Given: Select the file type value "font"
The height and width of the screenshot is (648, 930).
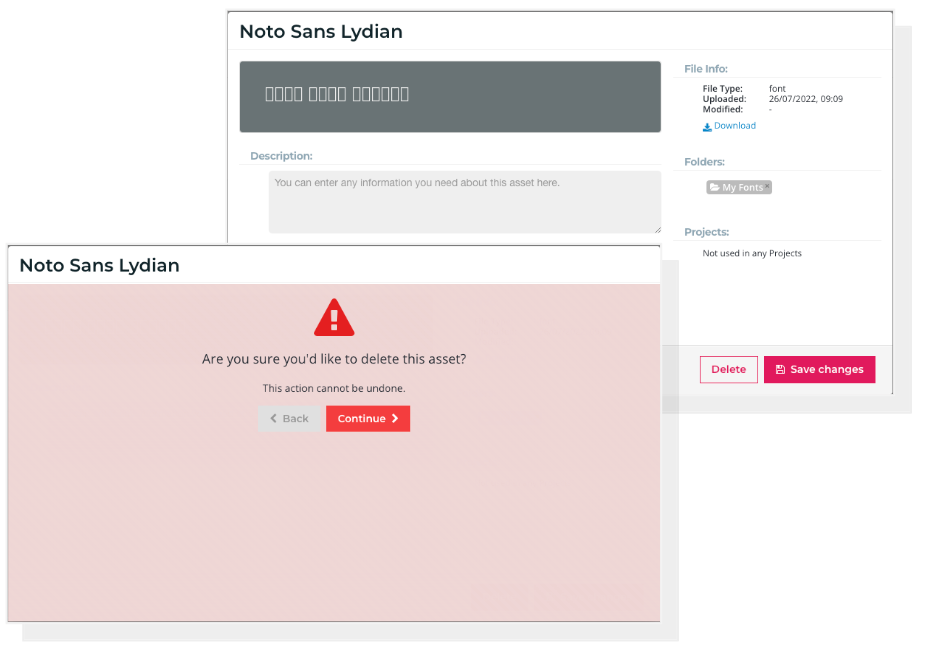Looking at the screenshot, I should pos(777,88).
